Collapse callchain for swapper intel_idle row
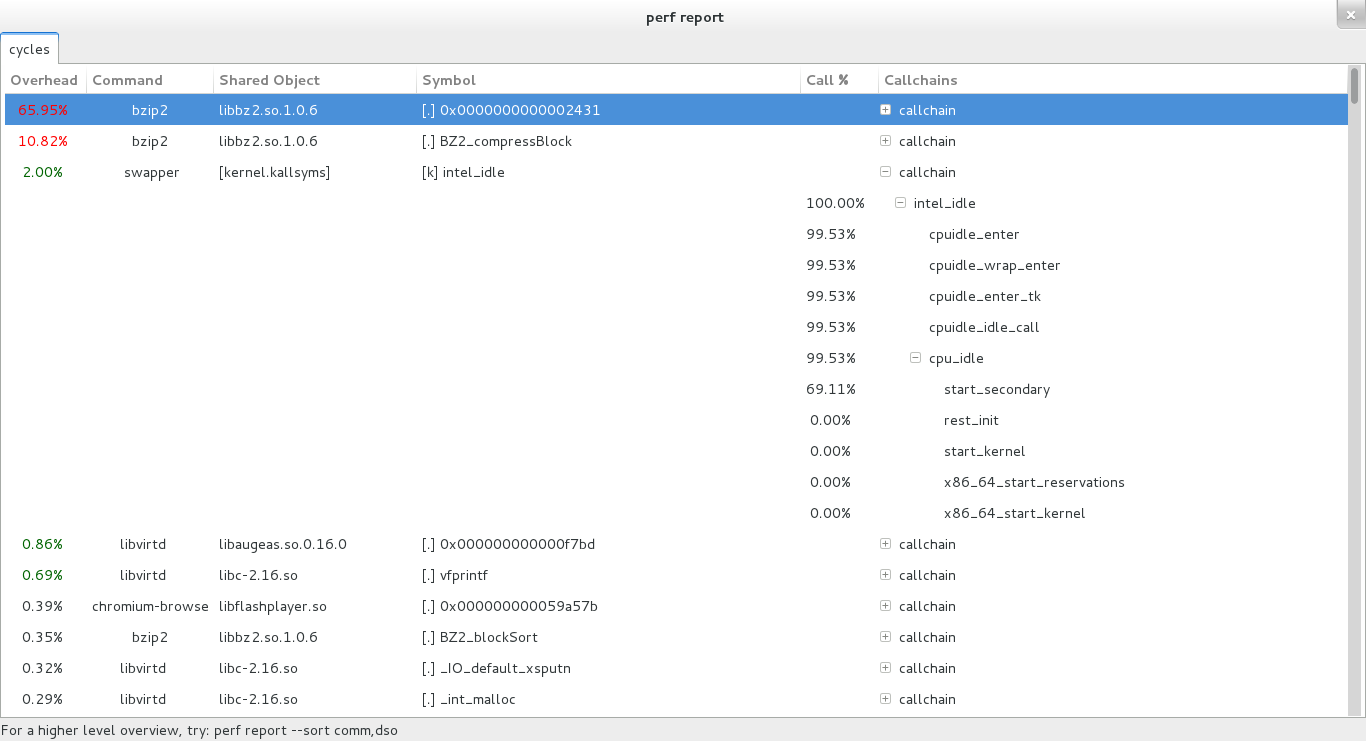Image resolution: width=1366 pixels, height=741 pixels. click(885, 172)
